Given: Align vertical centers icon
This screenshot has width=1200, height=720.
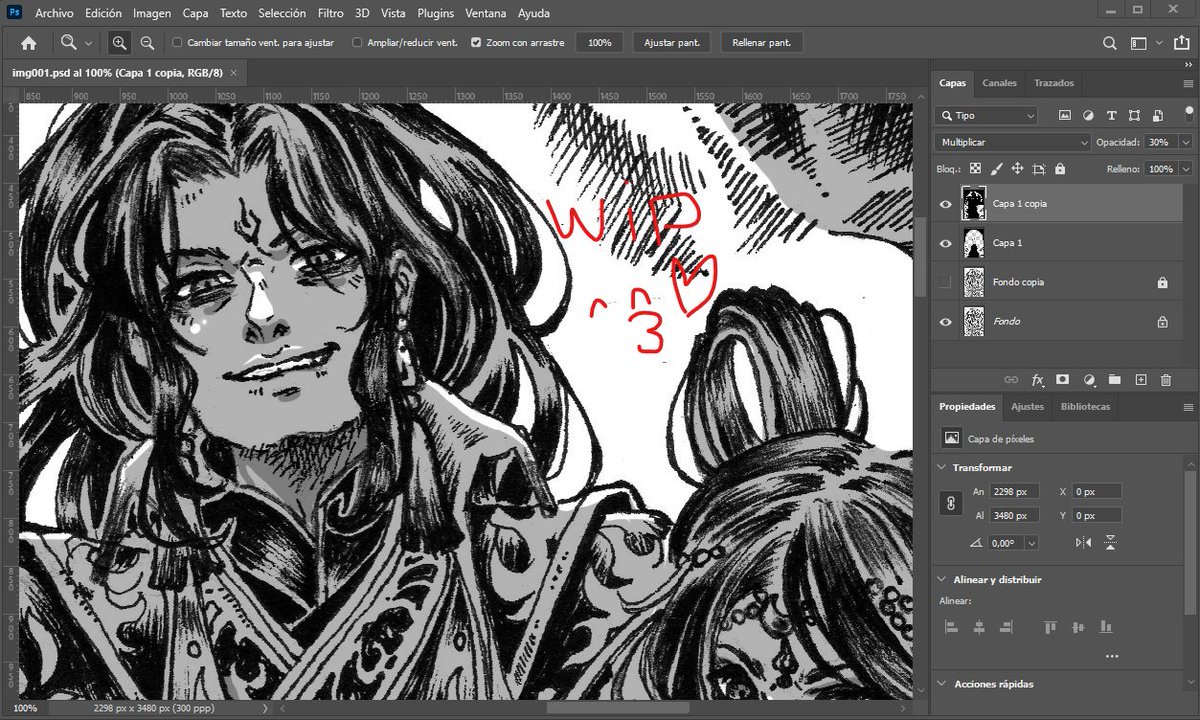Looking at the screenshot, I should (x=1078, y=627).
